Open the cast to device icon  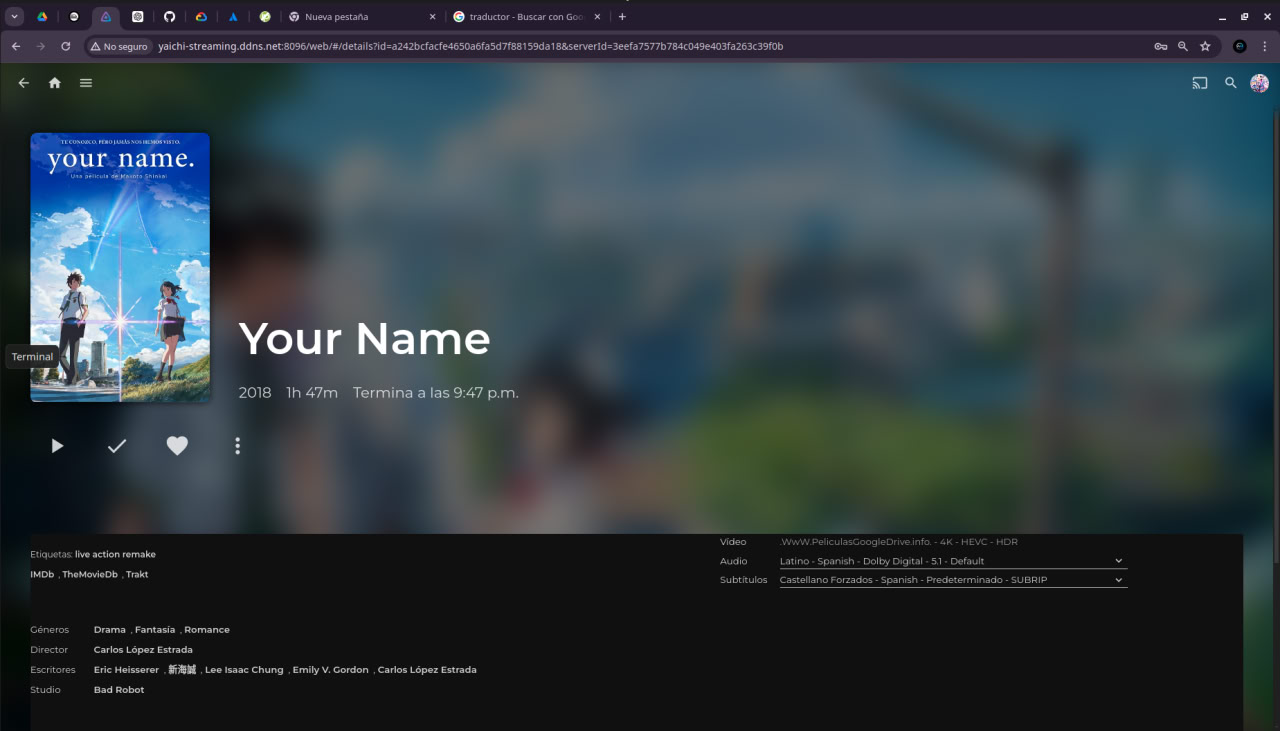(x=1200, y=83)
